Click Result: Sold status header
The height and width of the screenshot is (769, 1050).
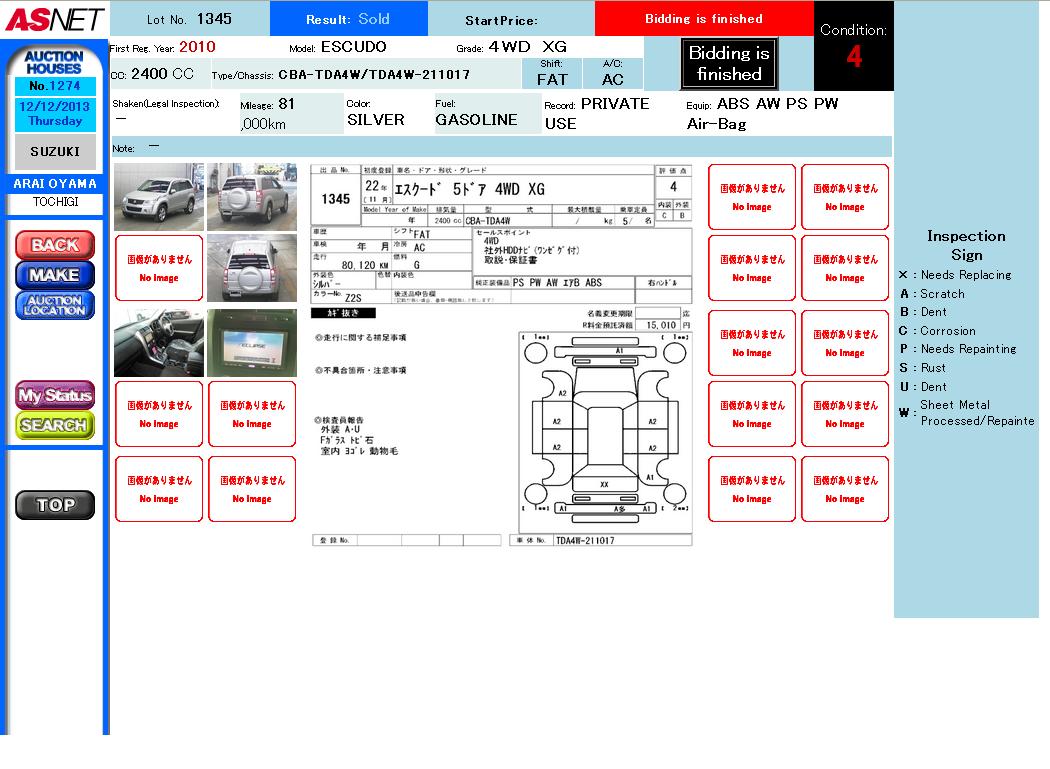(x=348, y=19)
